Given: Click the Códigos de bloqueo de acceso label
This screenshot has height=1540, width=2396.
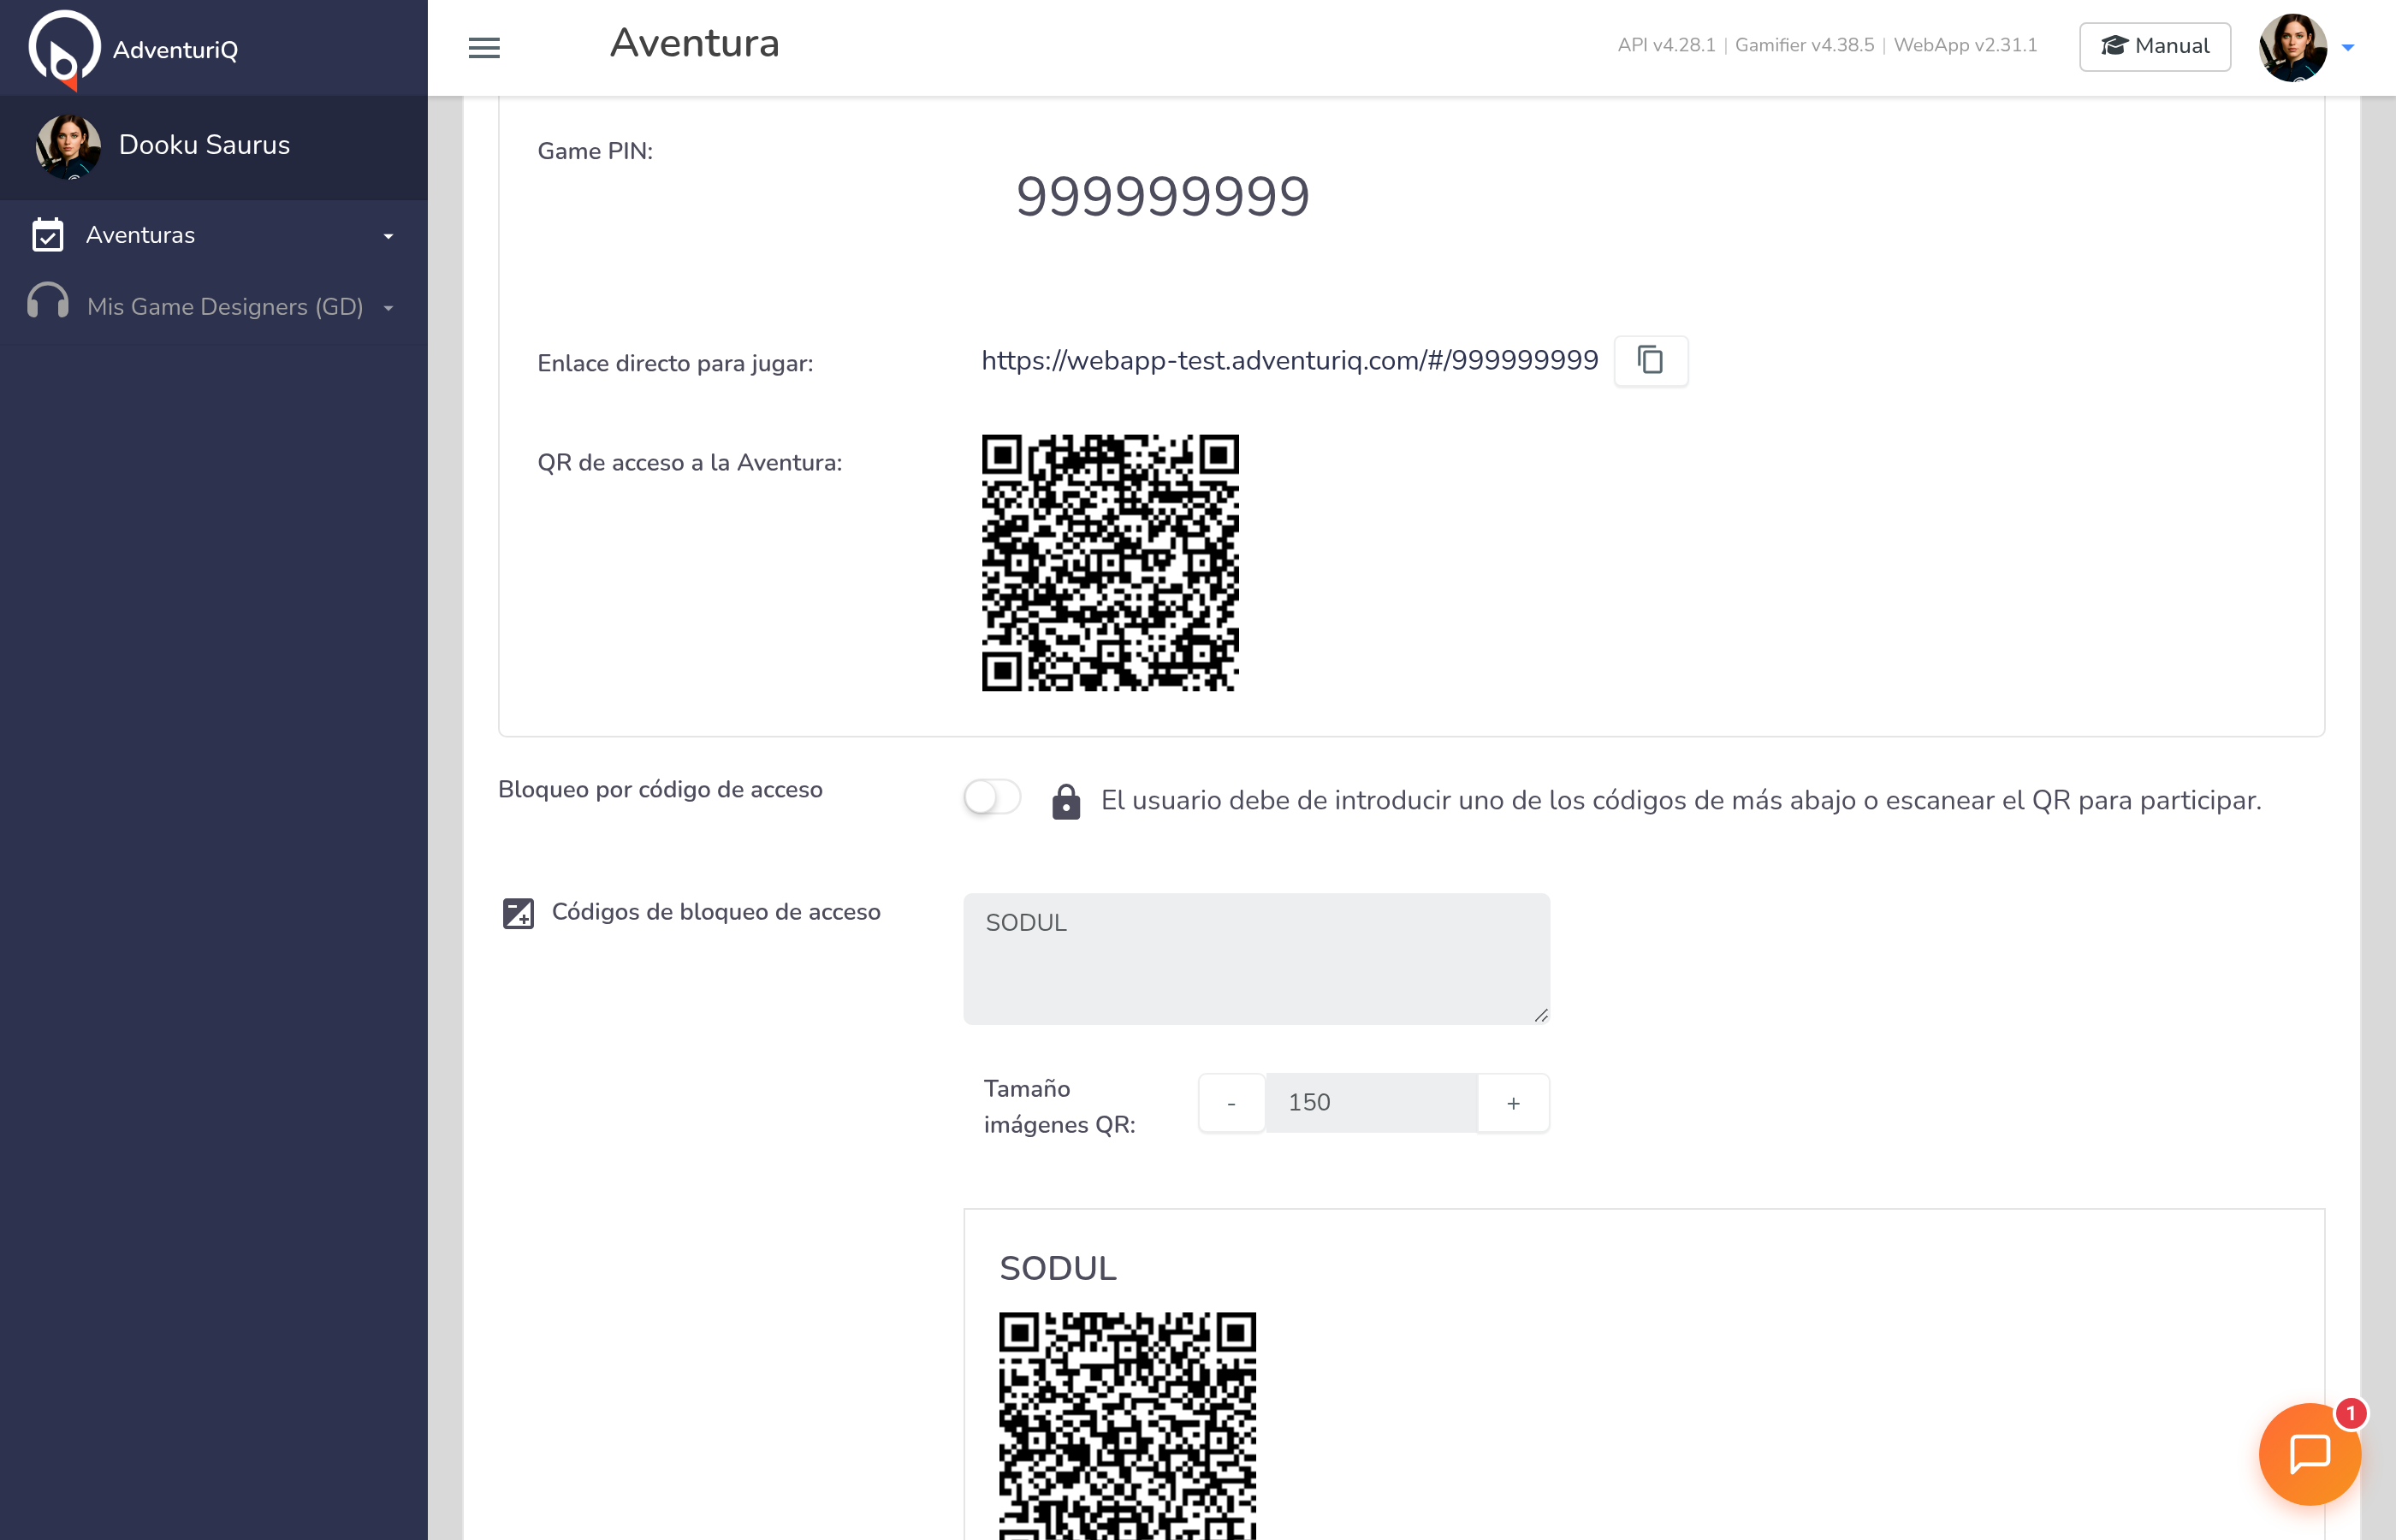Looking at the screenshot, I should [716, 912].
